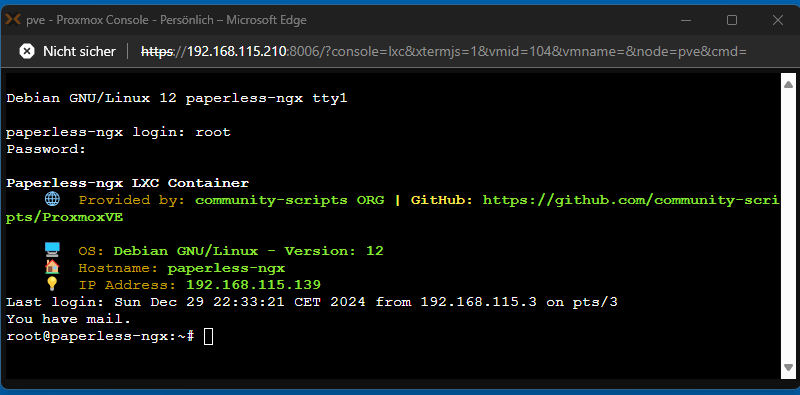
Task: Click the browser address bar URL
Action: 444,51
